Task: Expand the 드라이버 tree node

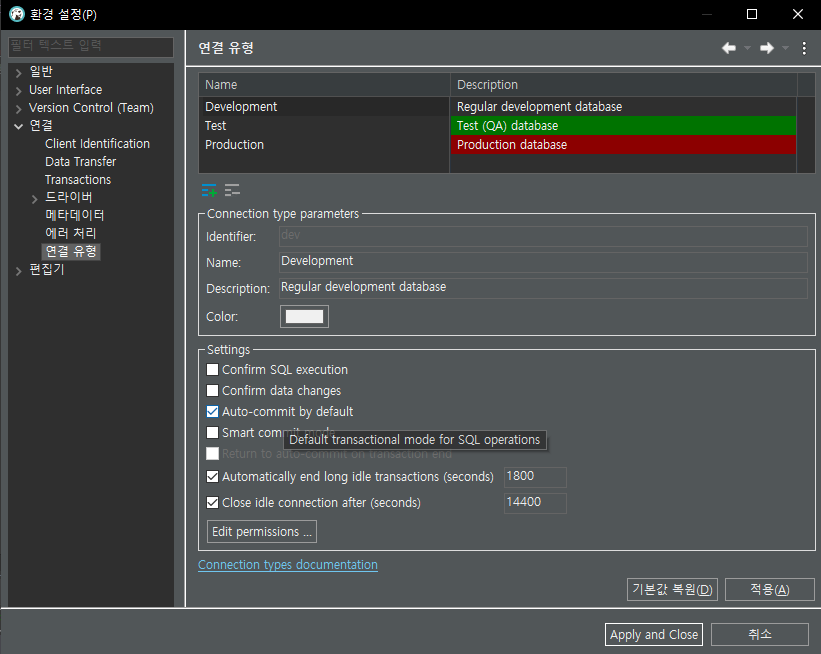Action: pos(35,198)
